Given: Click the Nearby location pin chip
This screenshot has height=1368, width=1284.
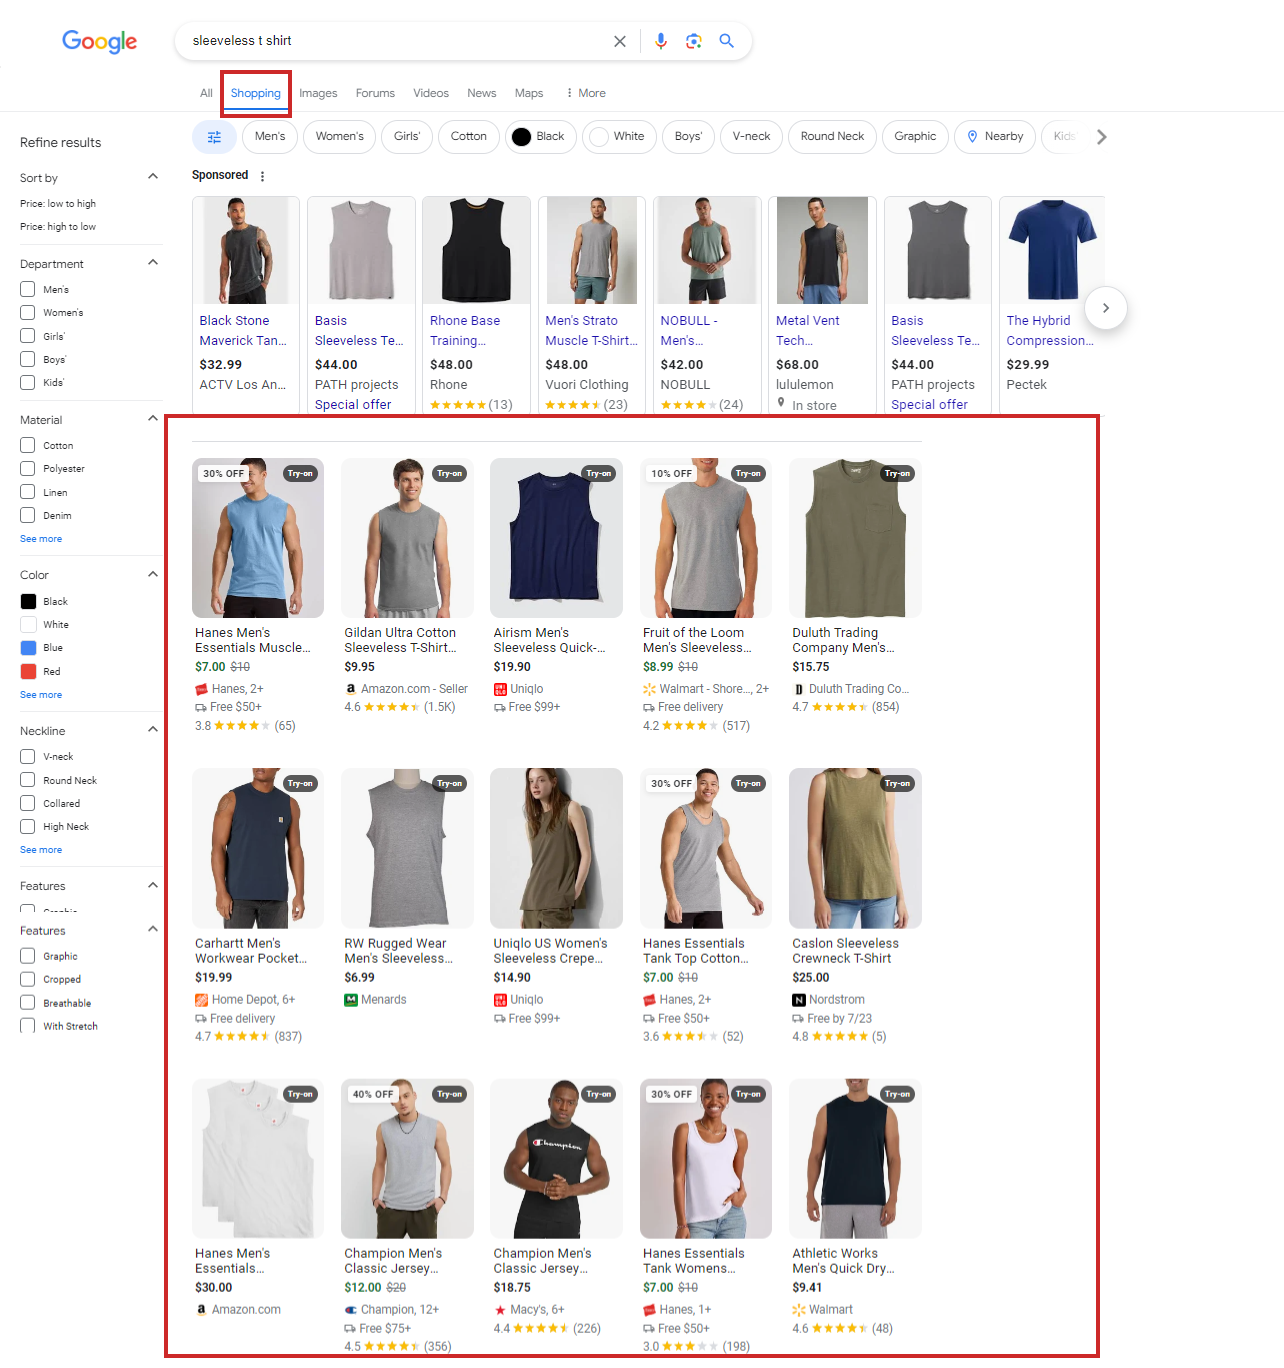Looking at the screenshot, I should (x=994, y=137).
